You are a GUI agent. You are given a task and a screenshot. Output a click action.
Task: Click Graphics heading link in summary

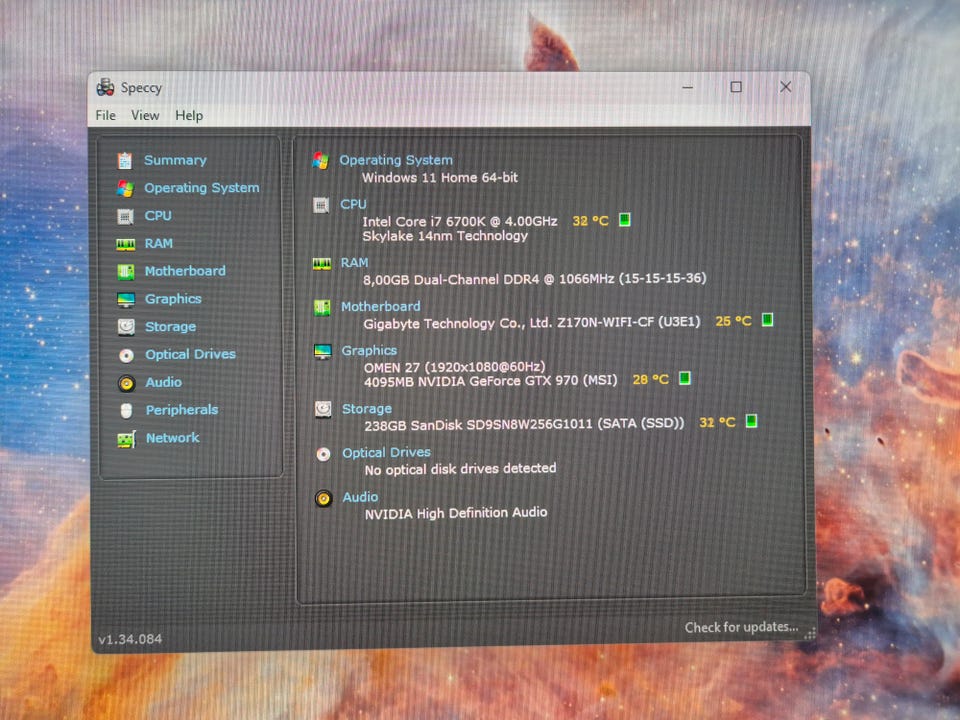coord(369,351)
